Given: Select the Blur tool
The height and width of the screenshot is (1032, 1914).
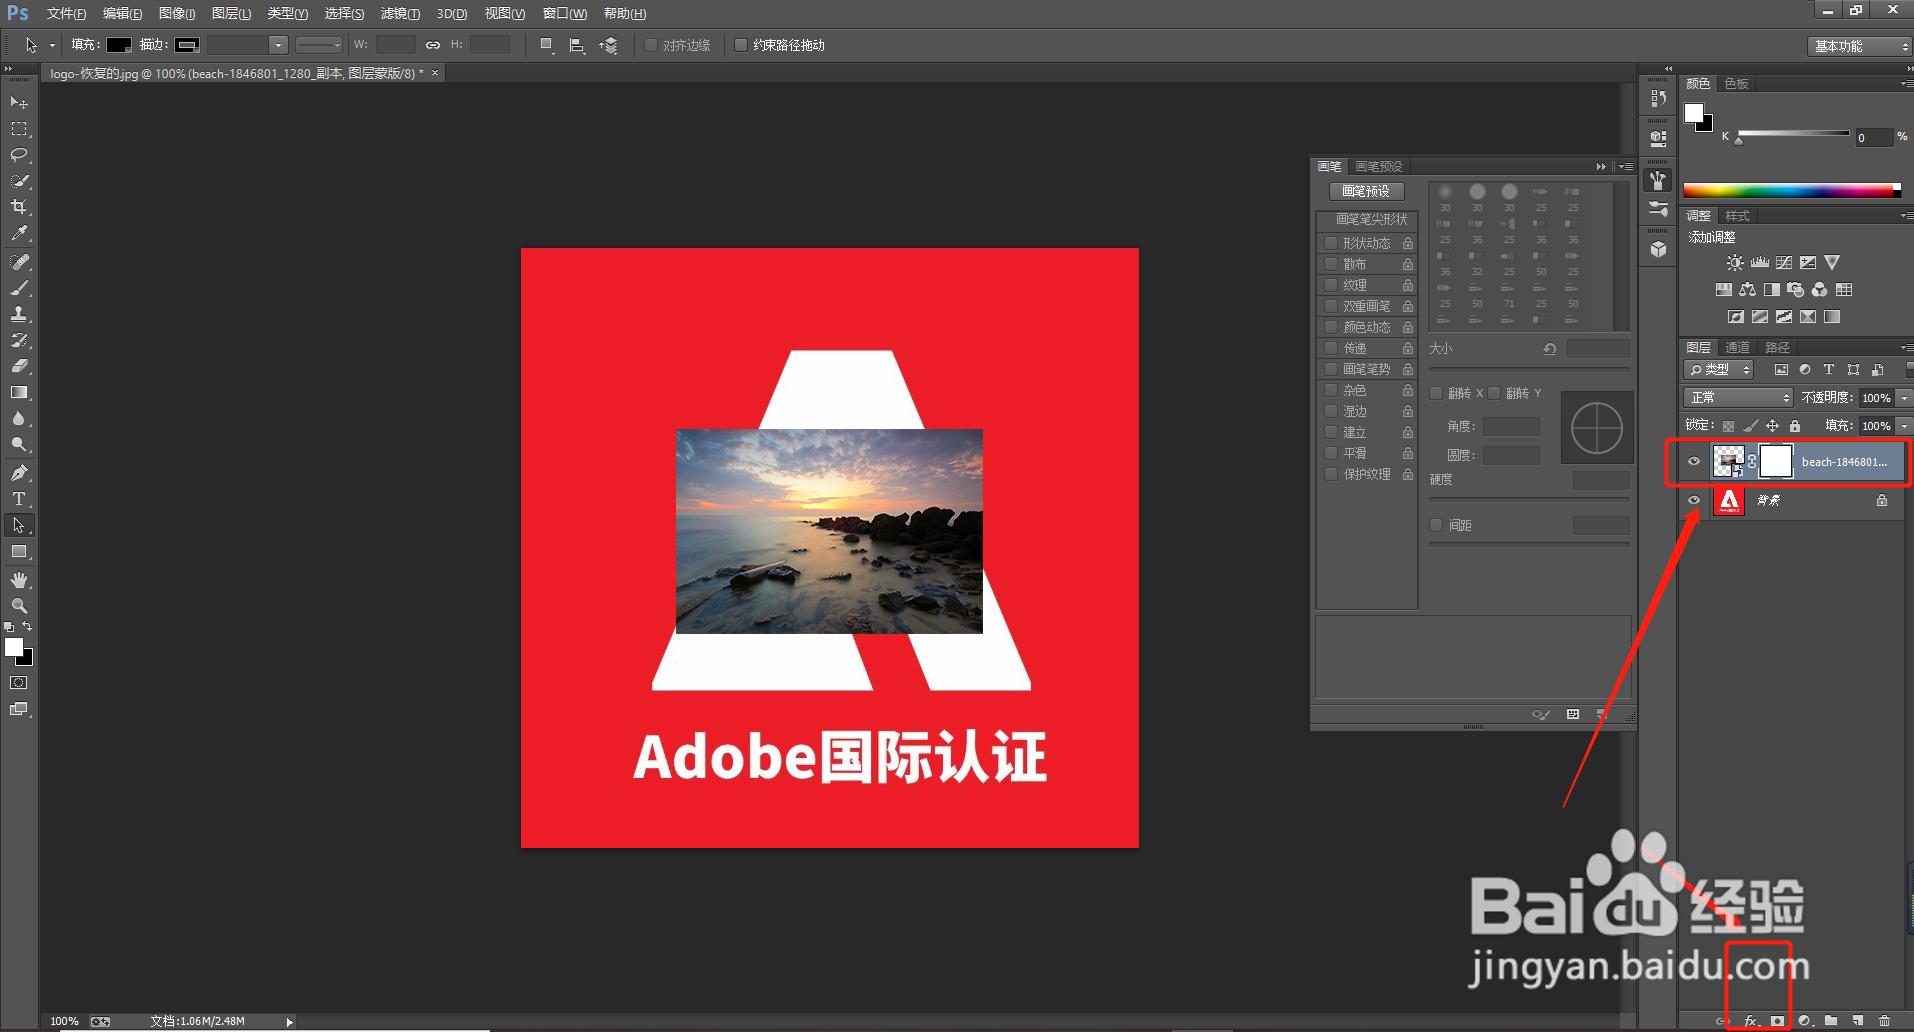Looking at the screenshot, I should coord(19,419).
